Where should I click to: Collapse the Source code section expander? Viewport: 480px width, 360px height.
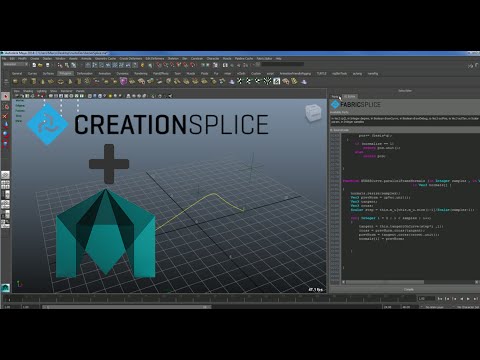click(x=331, y=130)
